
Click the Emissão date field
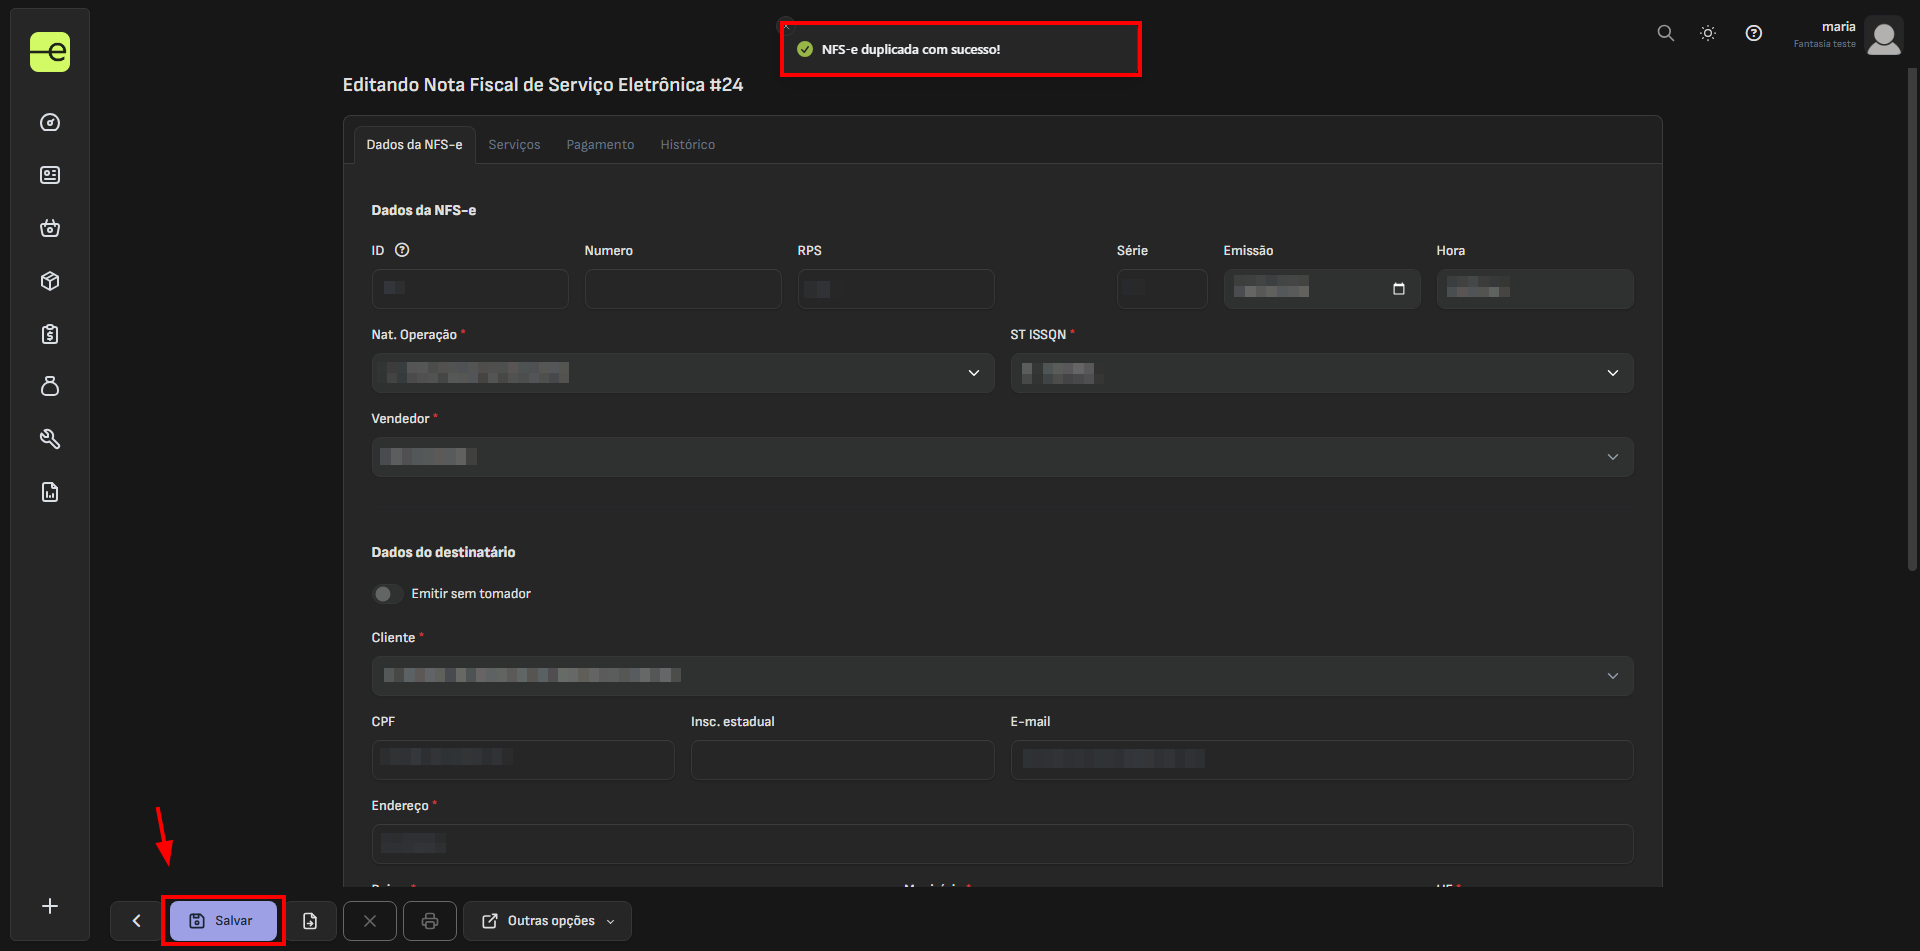(1322, 289)
